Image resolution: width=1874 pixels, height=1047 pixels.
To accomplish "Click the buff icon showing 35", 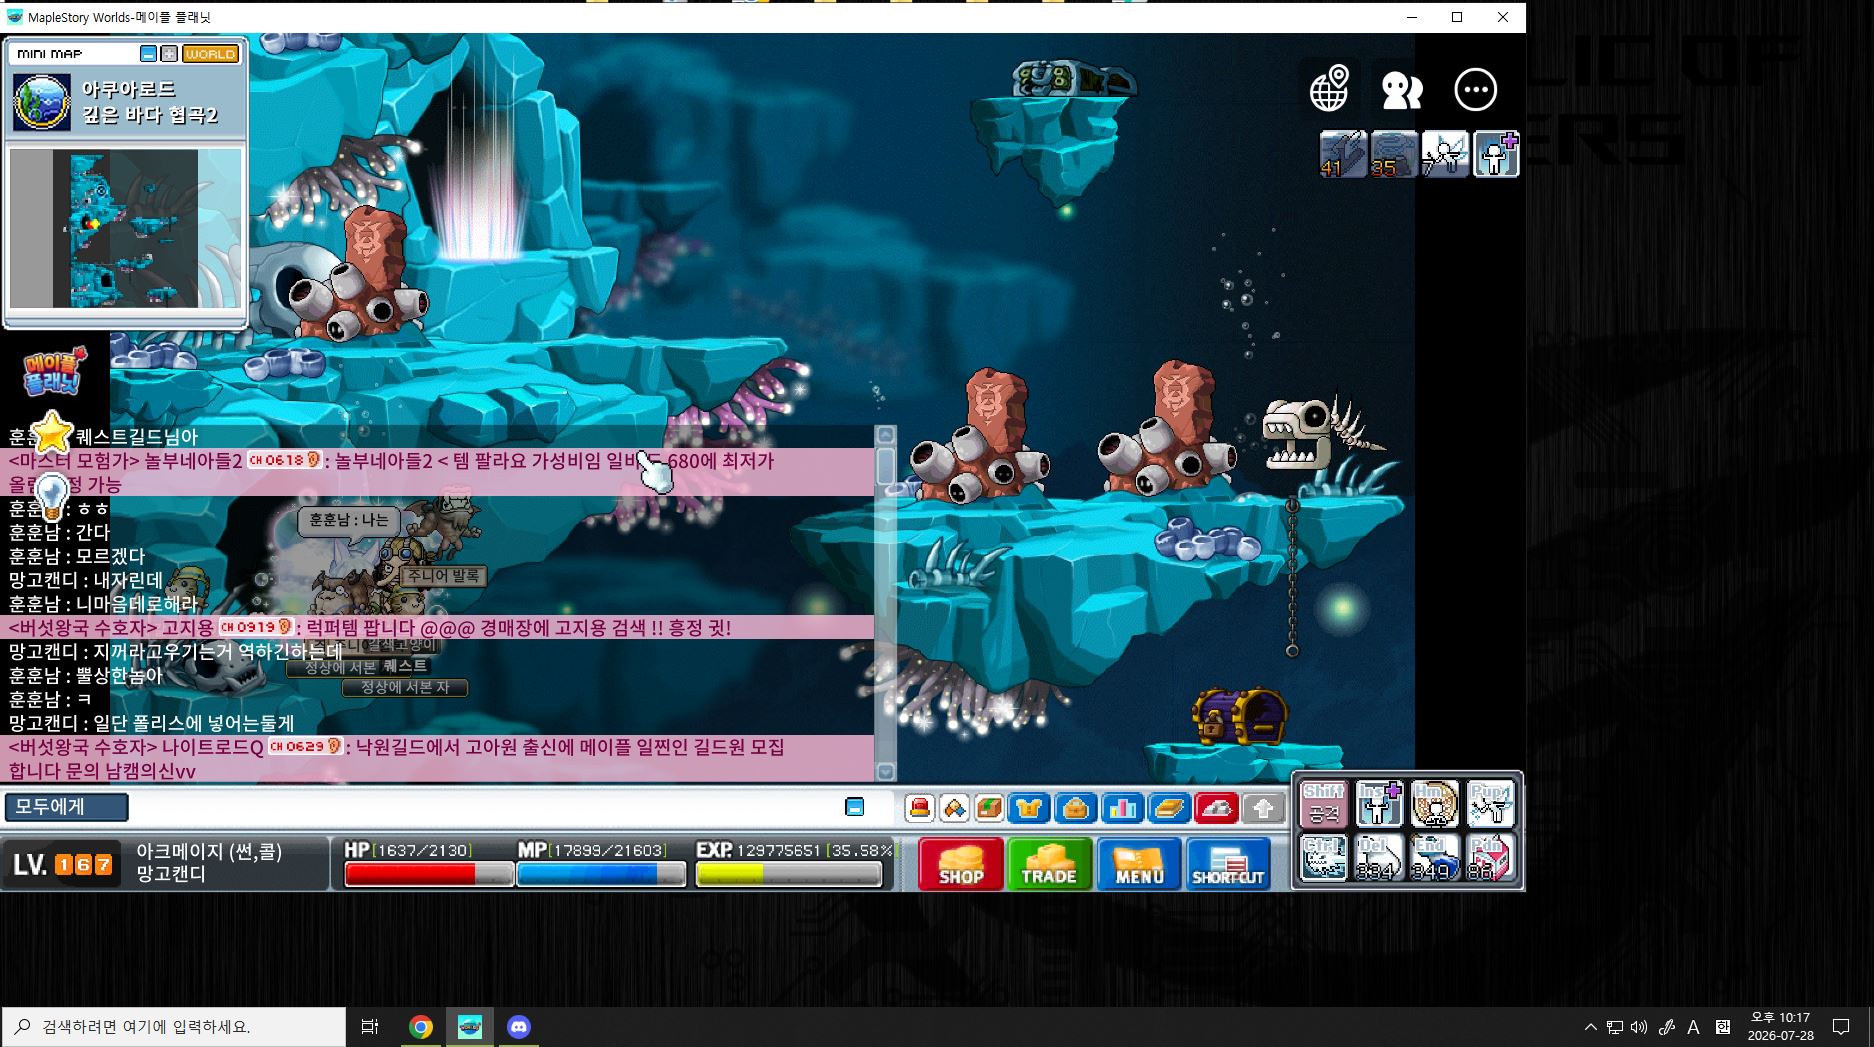I will point(1394,154).
